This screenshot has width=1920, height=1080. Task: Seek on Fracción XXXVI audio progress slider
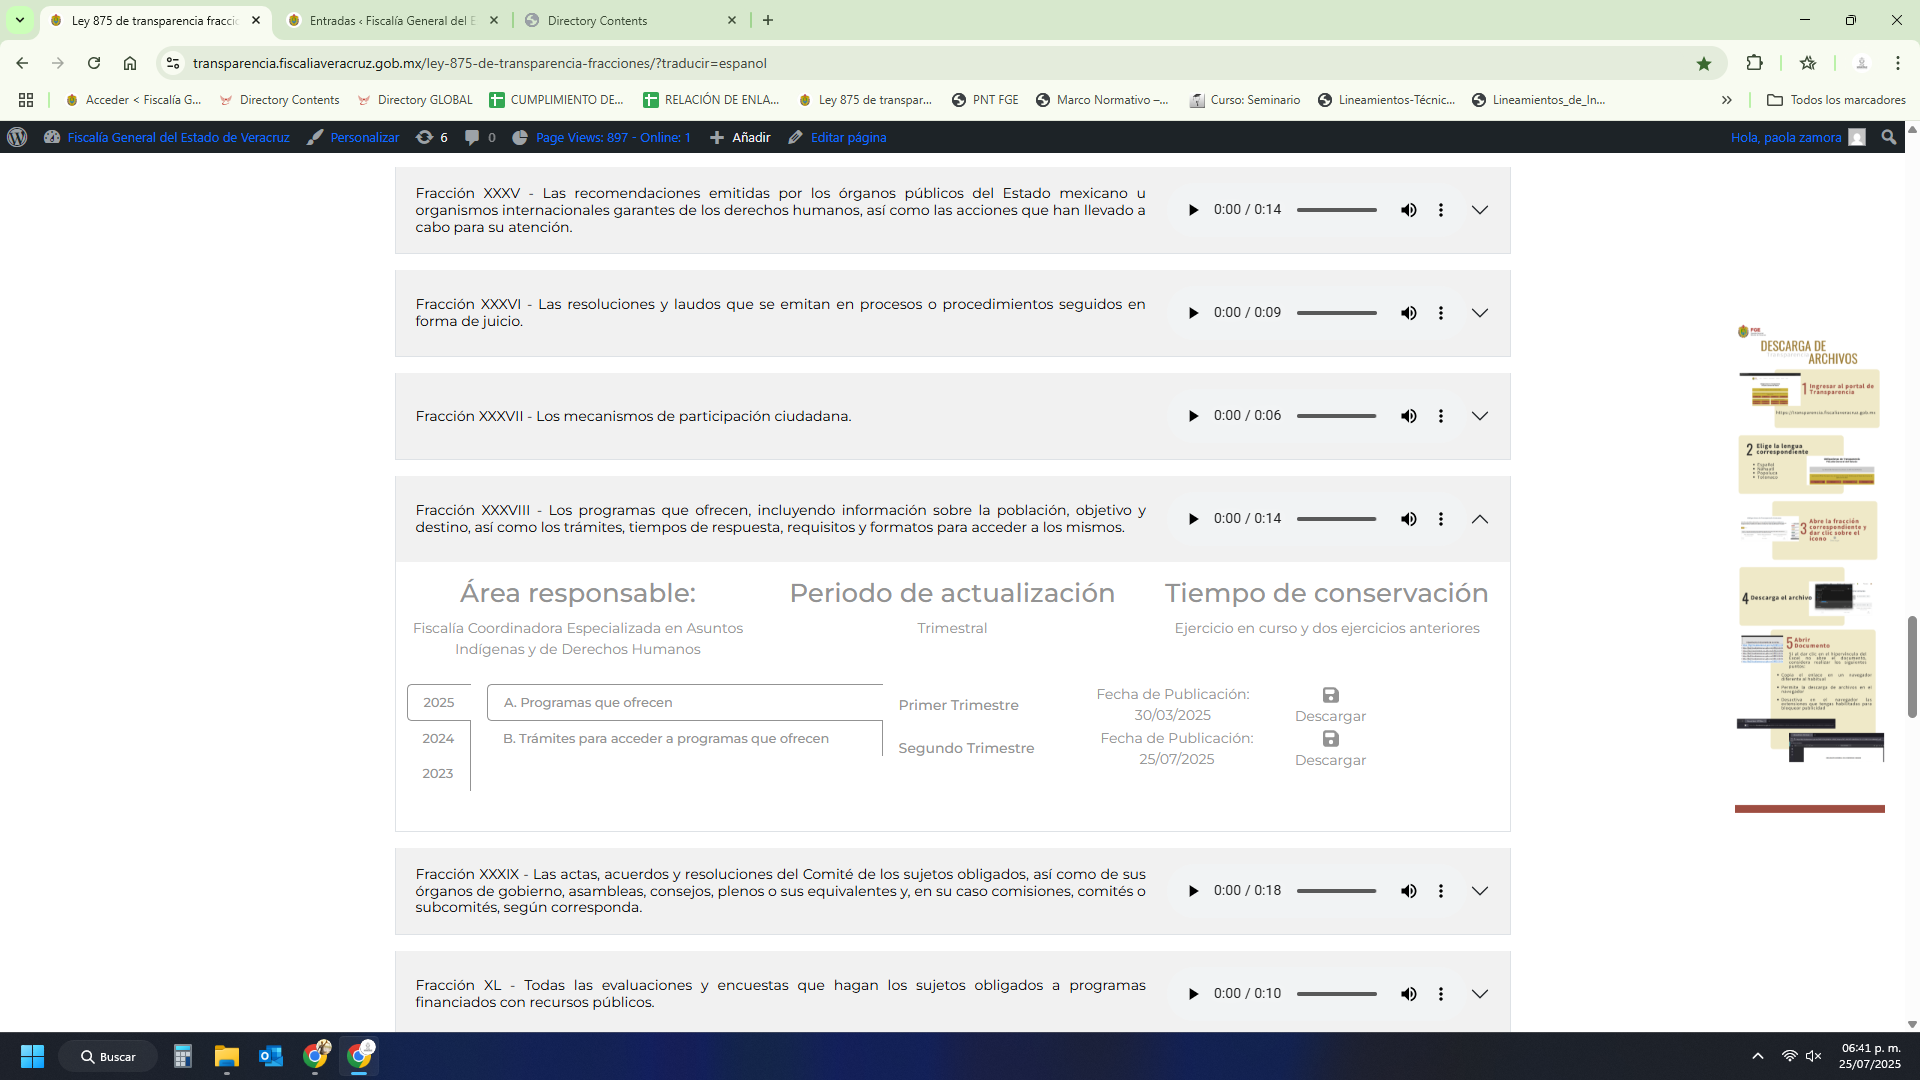pos(1336,313)
